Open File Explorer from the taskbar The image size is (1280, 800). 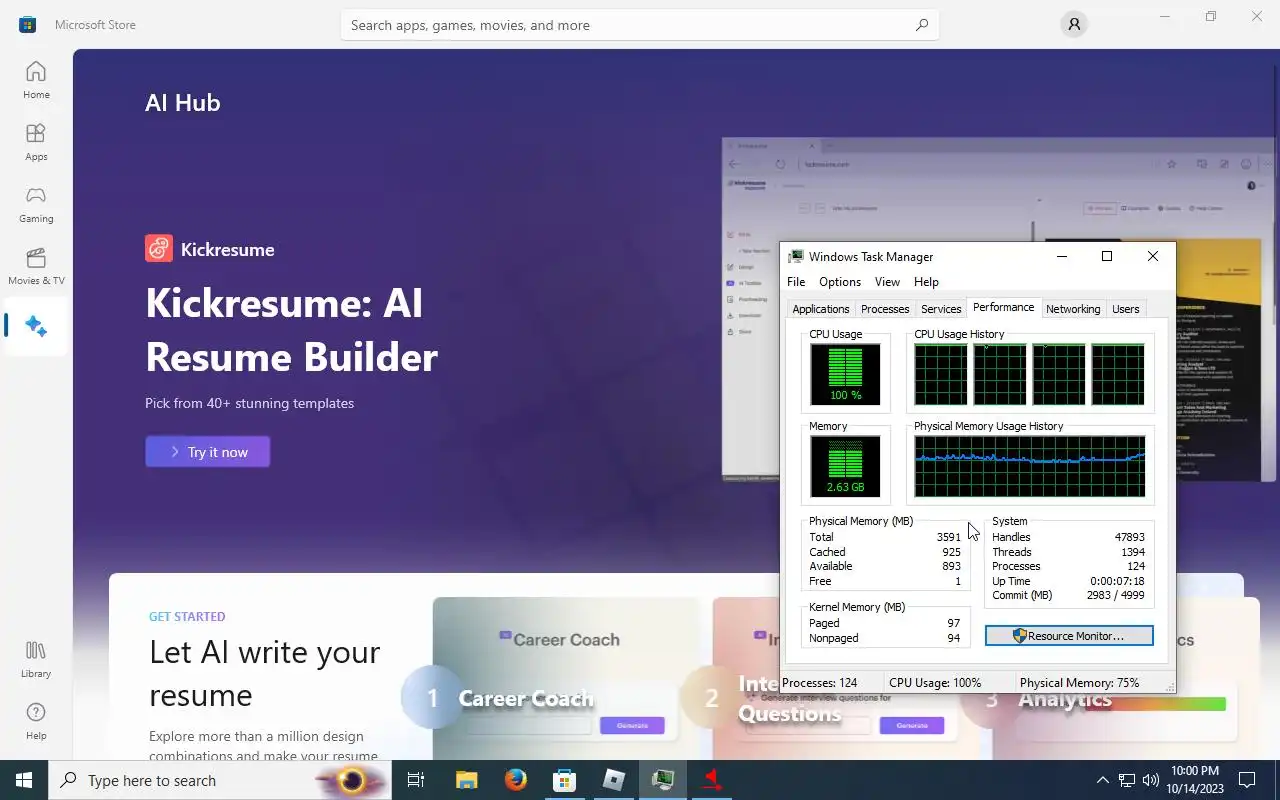coord(467,780)
